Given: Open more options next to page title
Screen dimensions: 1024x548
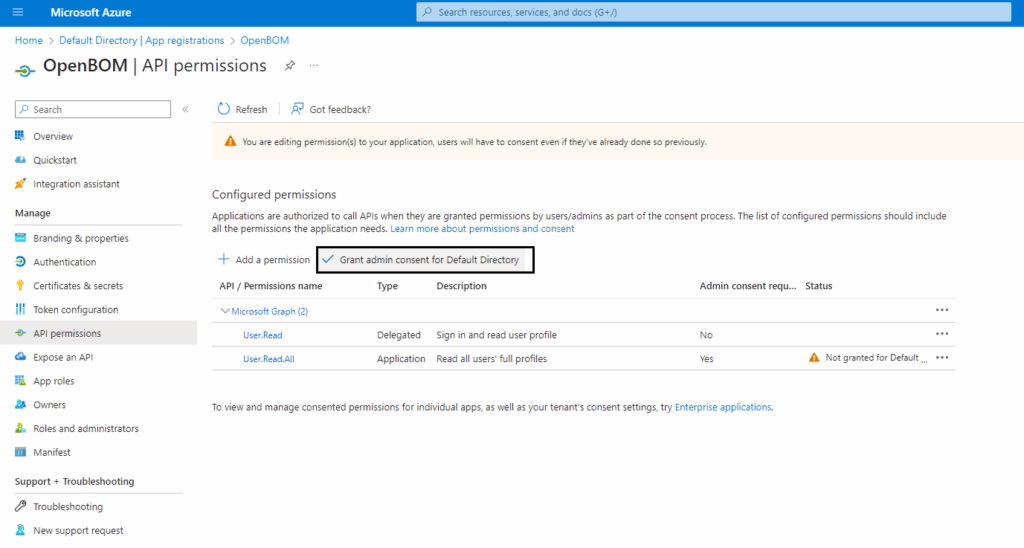Looking at the screenshot, I should coord(314,65).
